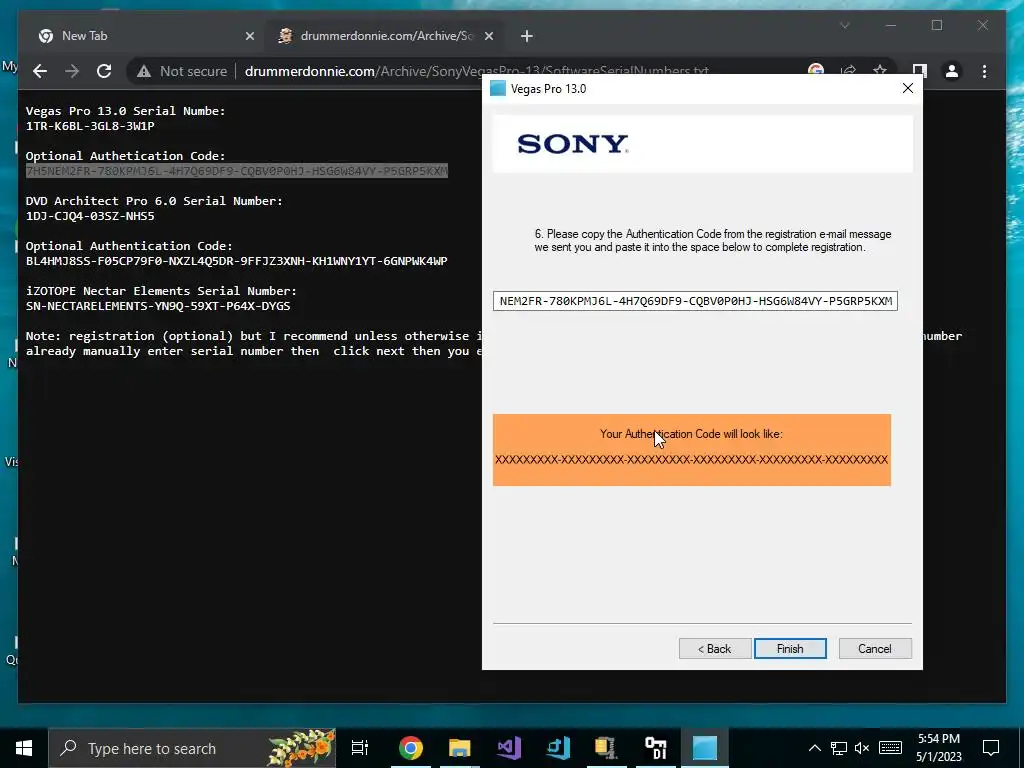
Task: Open Task View on the taskbar
Action: tap(360, 748)
